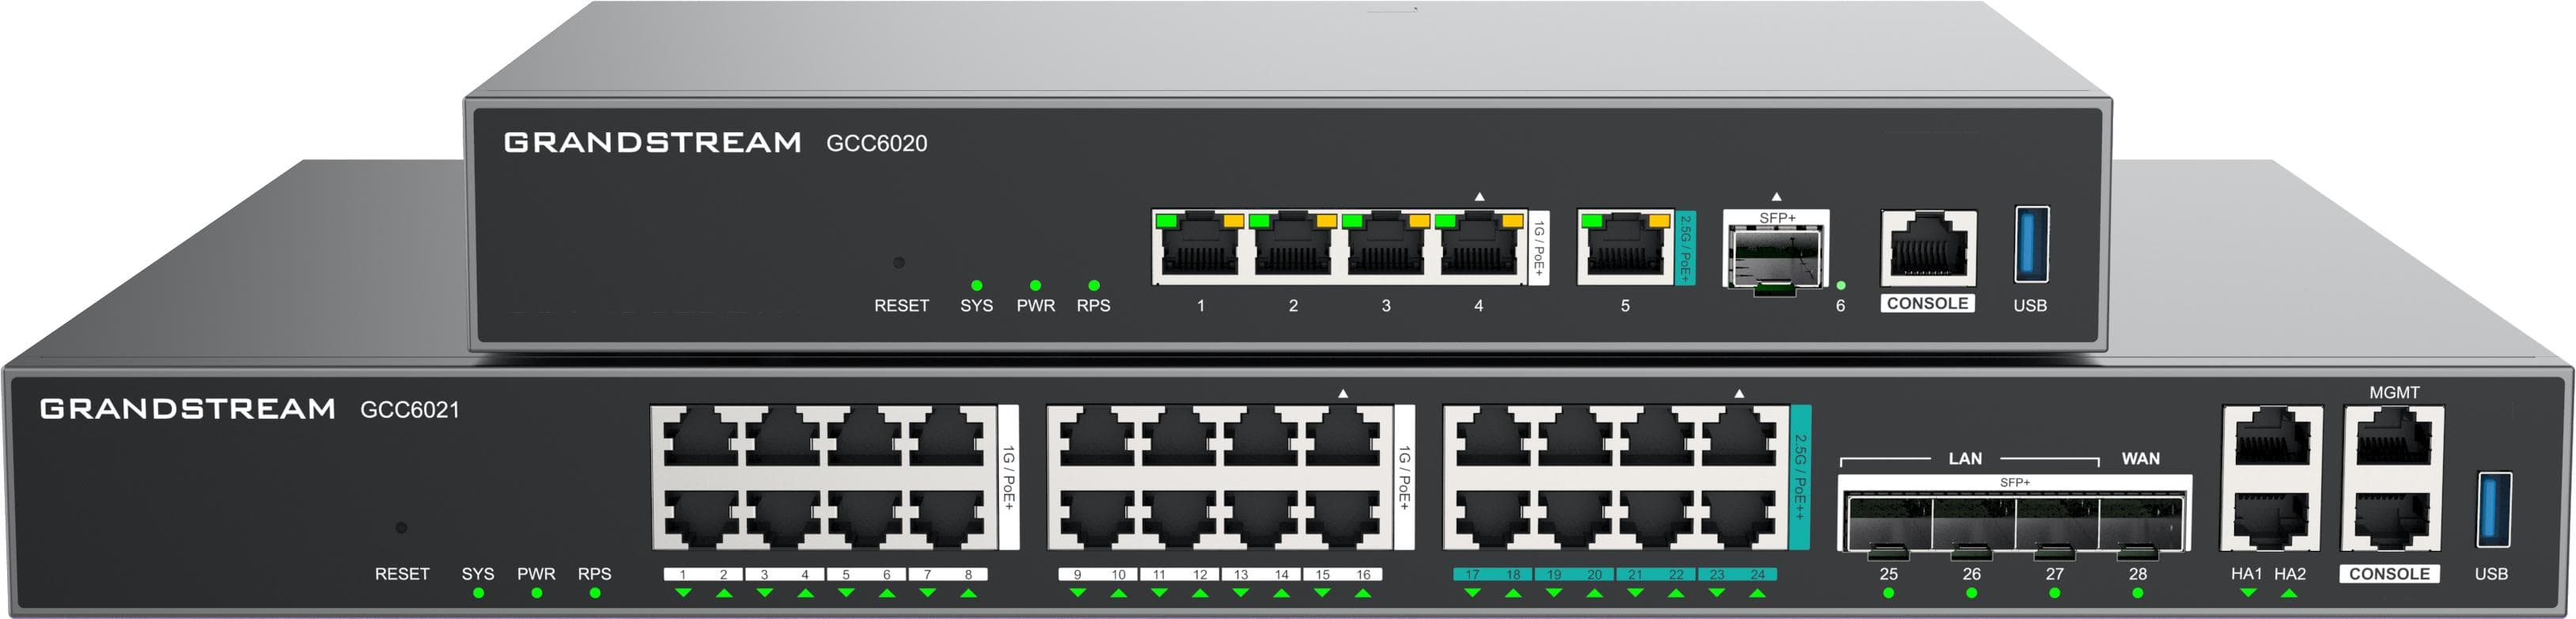Click the RESET label on the GCC6020

[901, 305]
